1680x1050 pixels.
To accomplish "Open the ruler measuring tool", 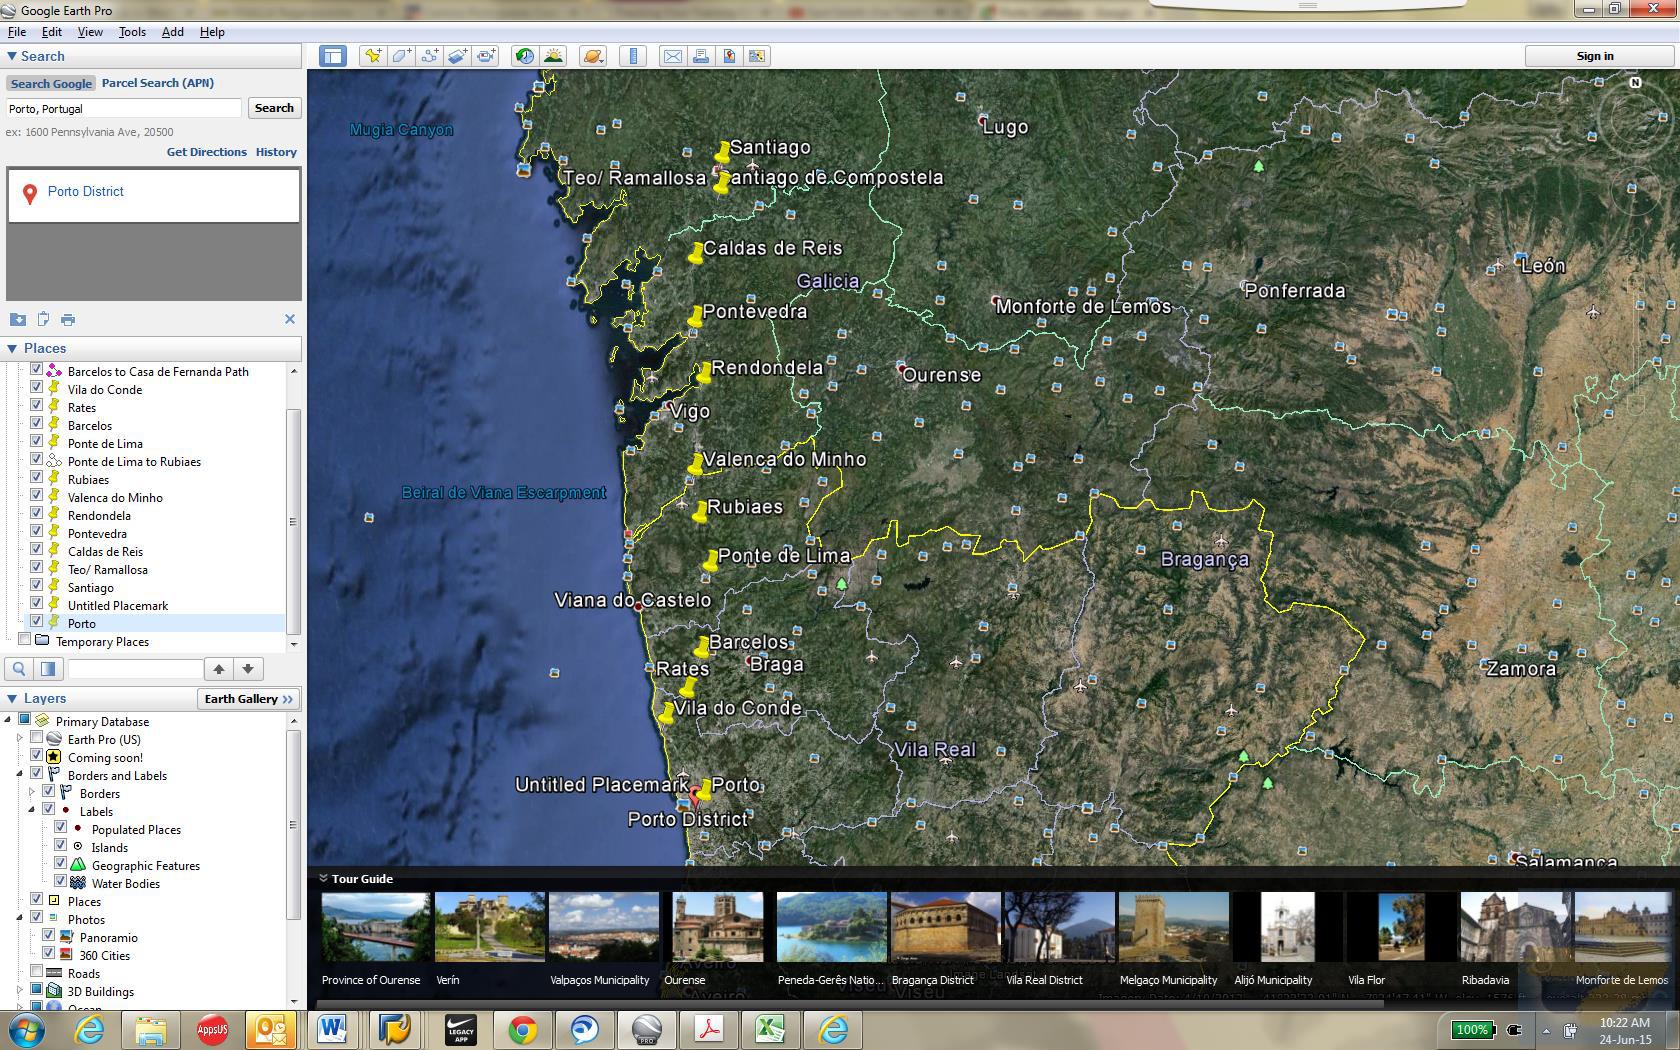I will pos(633,56).
